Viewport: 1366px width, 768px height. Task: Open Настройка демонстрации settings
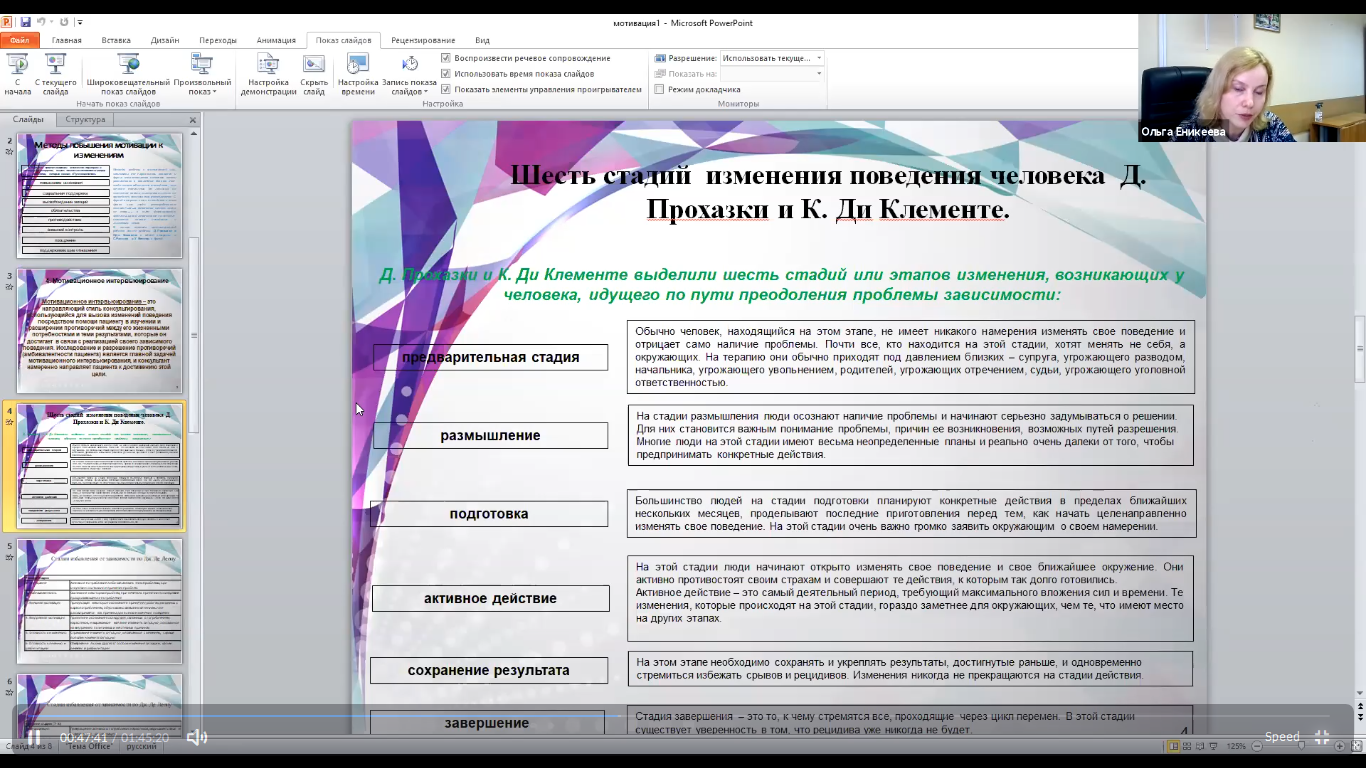[x=268, y=74]
